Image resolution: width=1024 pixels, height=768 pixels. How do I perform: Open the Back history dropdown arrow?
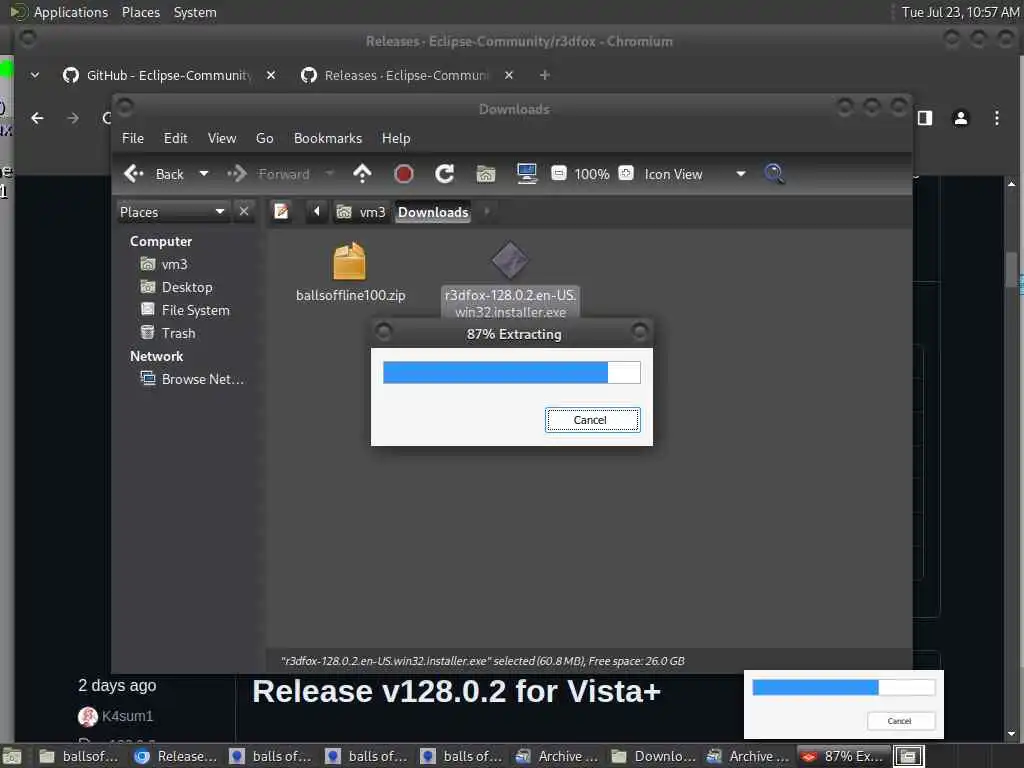pyautogui.click(x=204, y=174)
